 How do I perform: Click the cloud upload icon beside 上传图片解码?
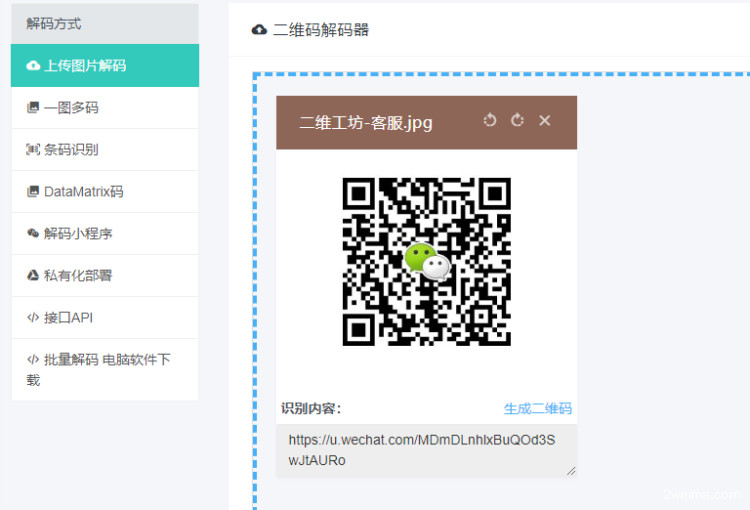tap(33, 66)
